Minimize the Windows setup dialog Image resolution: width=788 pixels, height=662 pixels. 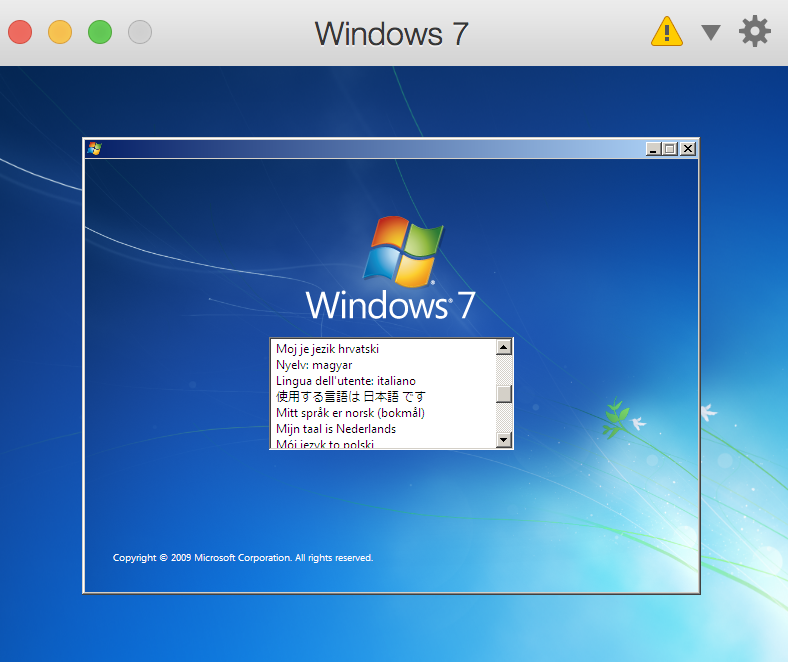coord(653,149)
